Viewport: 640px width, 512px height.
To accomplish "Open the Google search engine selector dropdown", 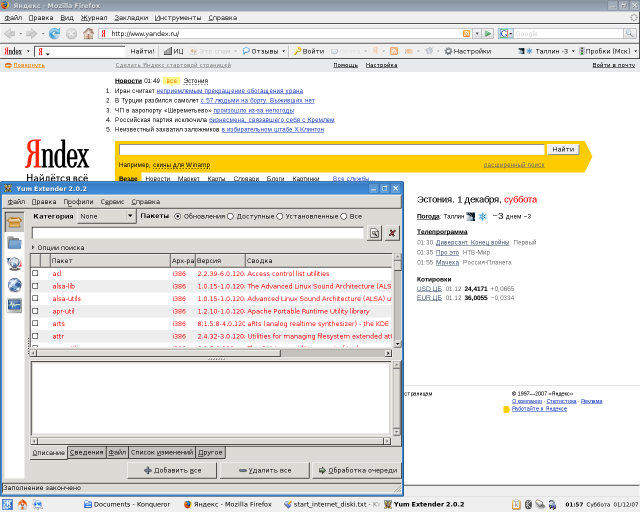I will [506, 33].
